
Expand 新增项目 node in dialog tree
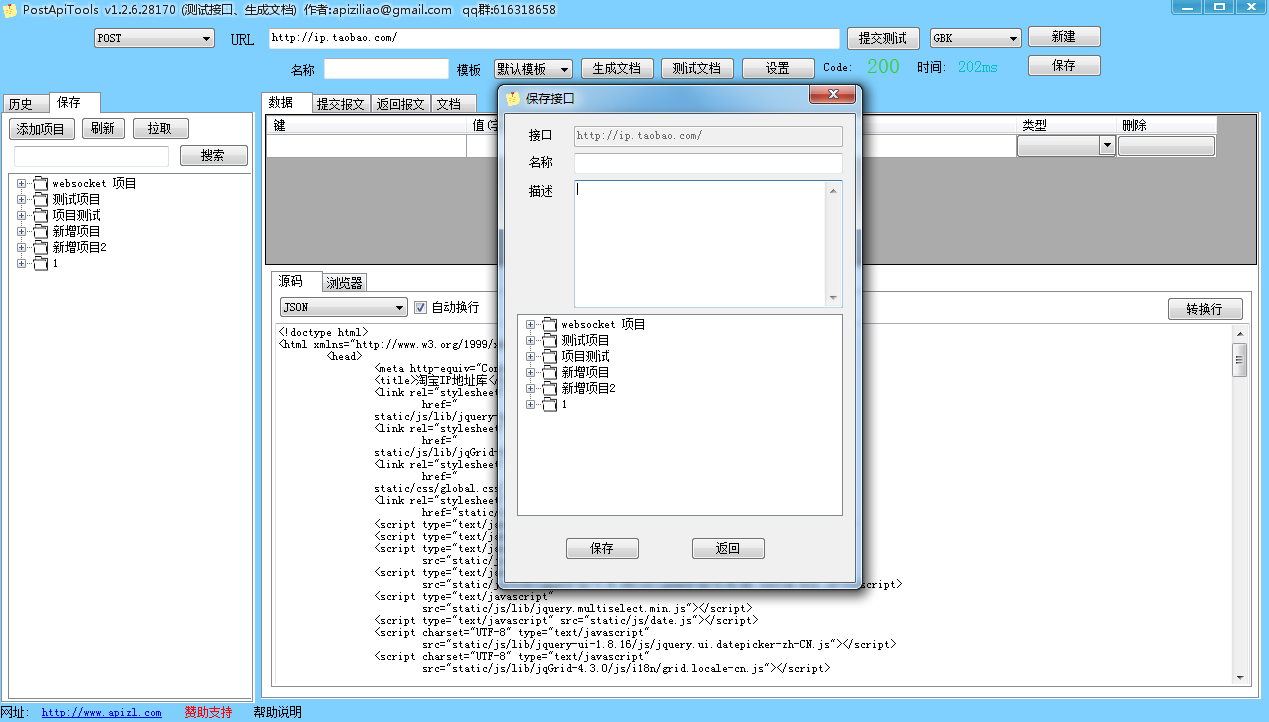531,373
